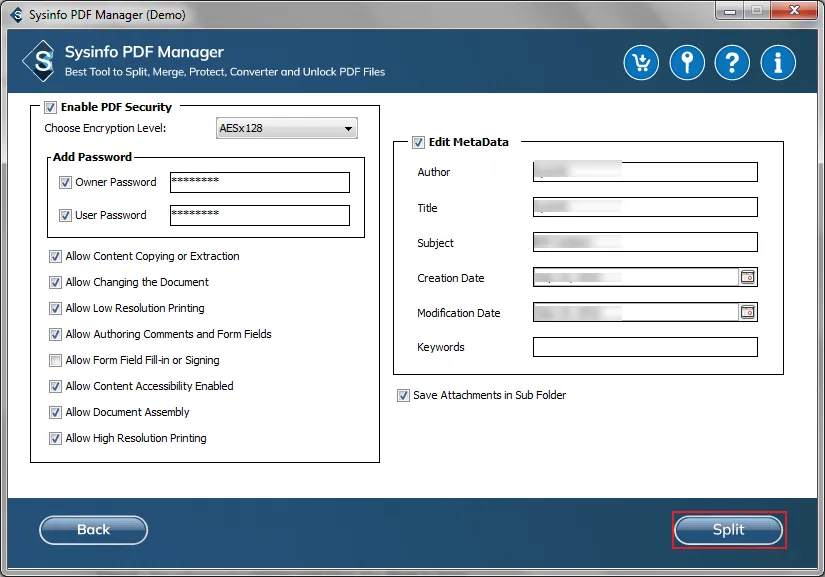Click the Keywords input field
The width and height of the screenshot is (825, 577).
(x=645, y=347)
